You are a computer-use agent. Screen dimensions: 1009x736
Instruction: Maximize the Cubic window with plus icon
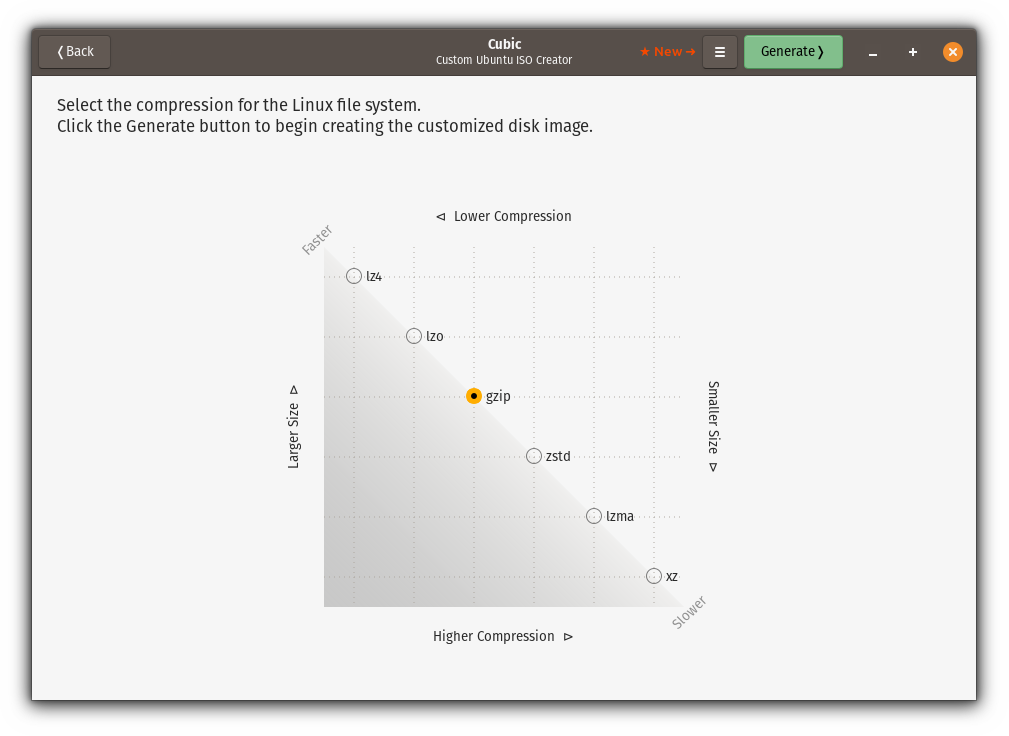point(913,52)
